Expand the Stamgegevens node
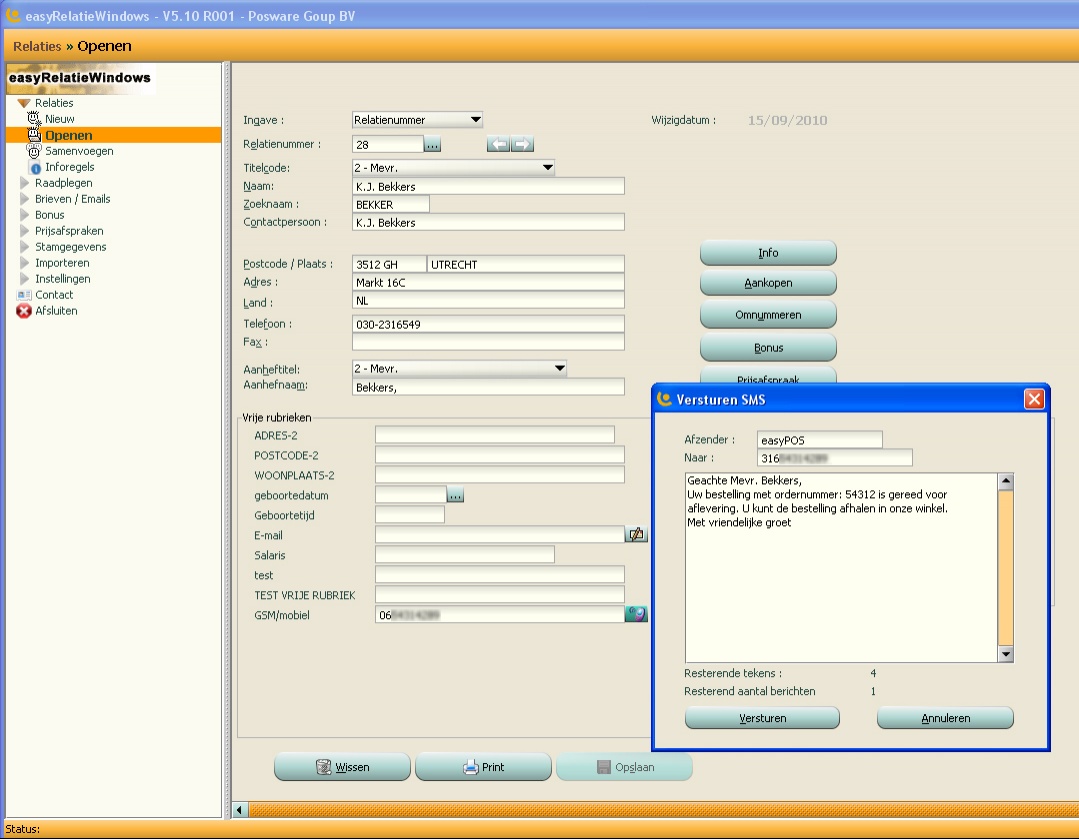This screenshot has width=1079, height=839. point(24,246)
